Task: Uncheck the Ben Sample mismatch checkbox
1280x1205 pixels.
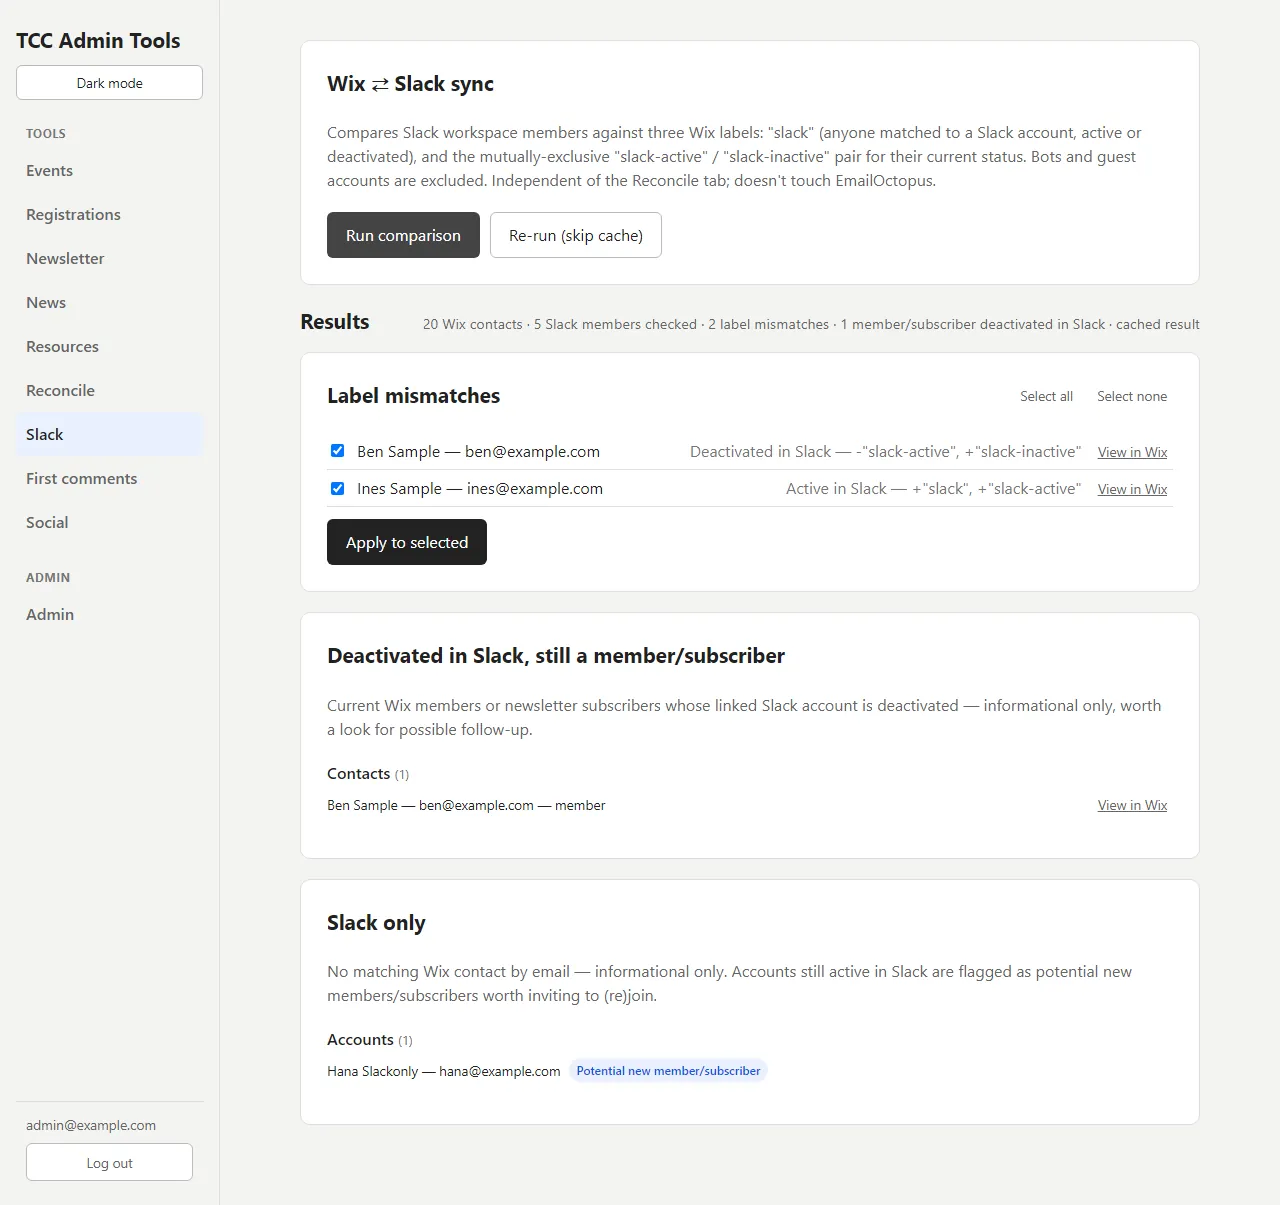Action: tap(338, 451)
